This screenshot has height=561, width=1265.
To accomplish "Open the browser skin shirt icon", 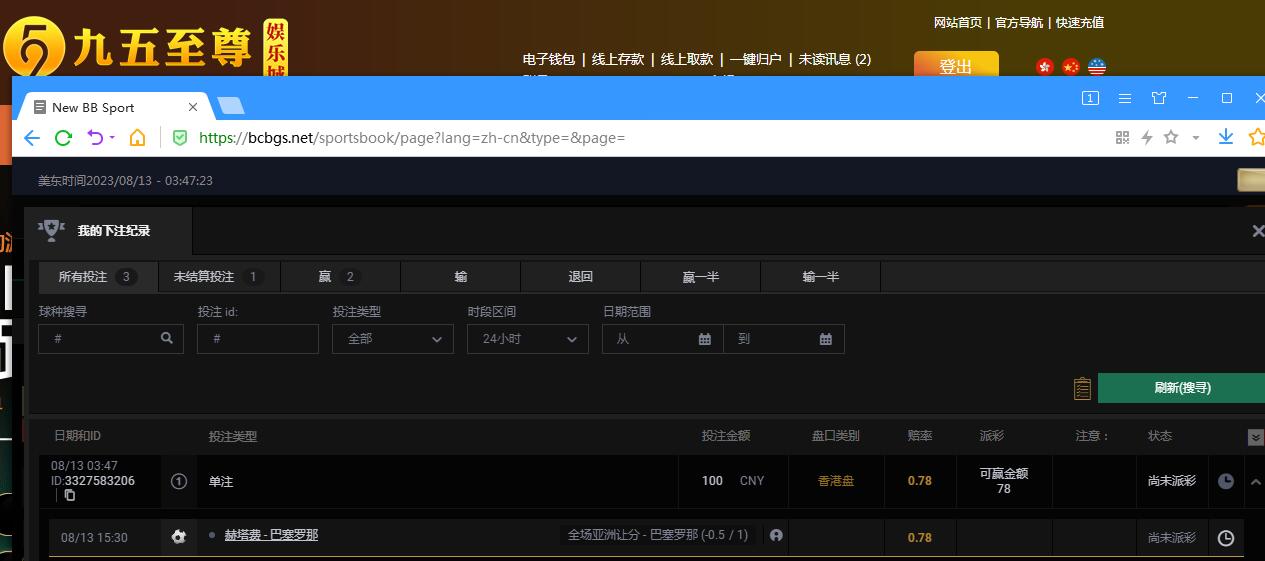I will click(1159, 98).
